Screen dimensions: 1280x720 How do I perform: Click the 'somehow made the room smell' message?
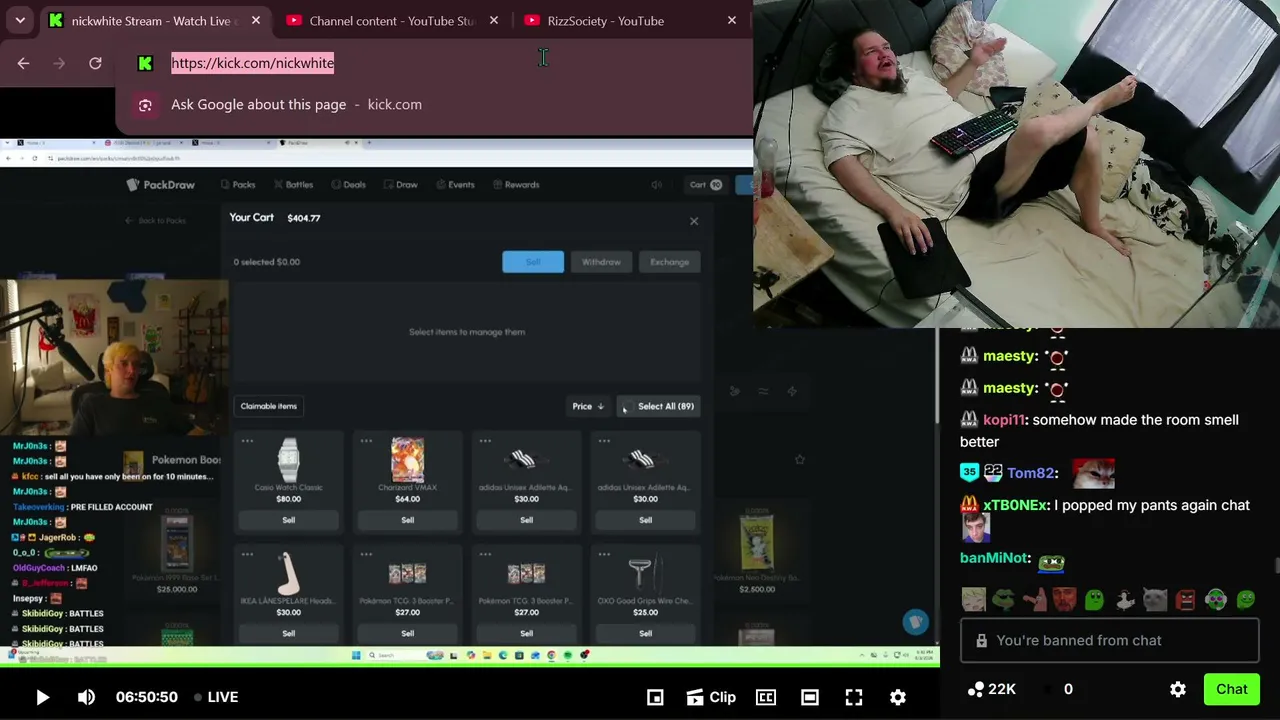(x=1099, y=431)
